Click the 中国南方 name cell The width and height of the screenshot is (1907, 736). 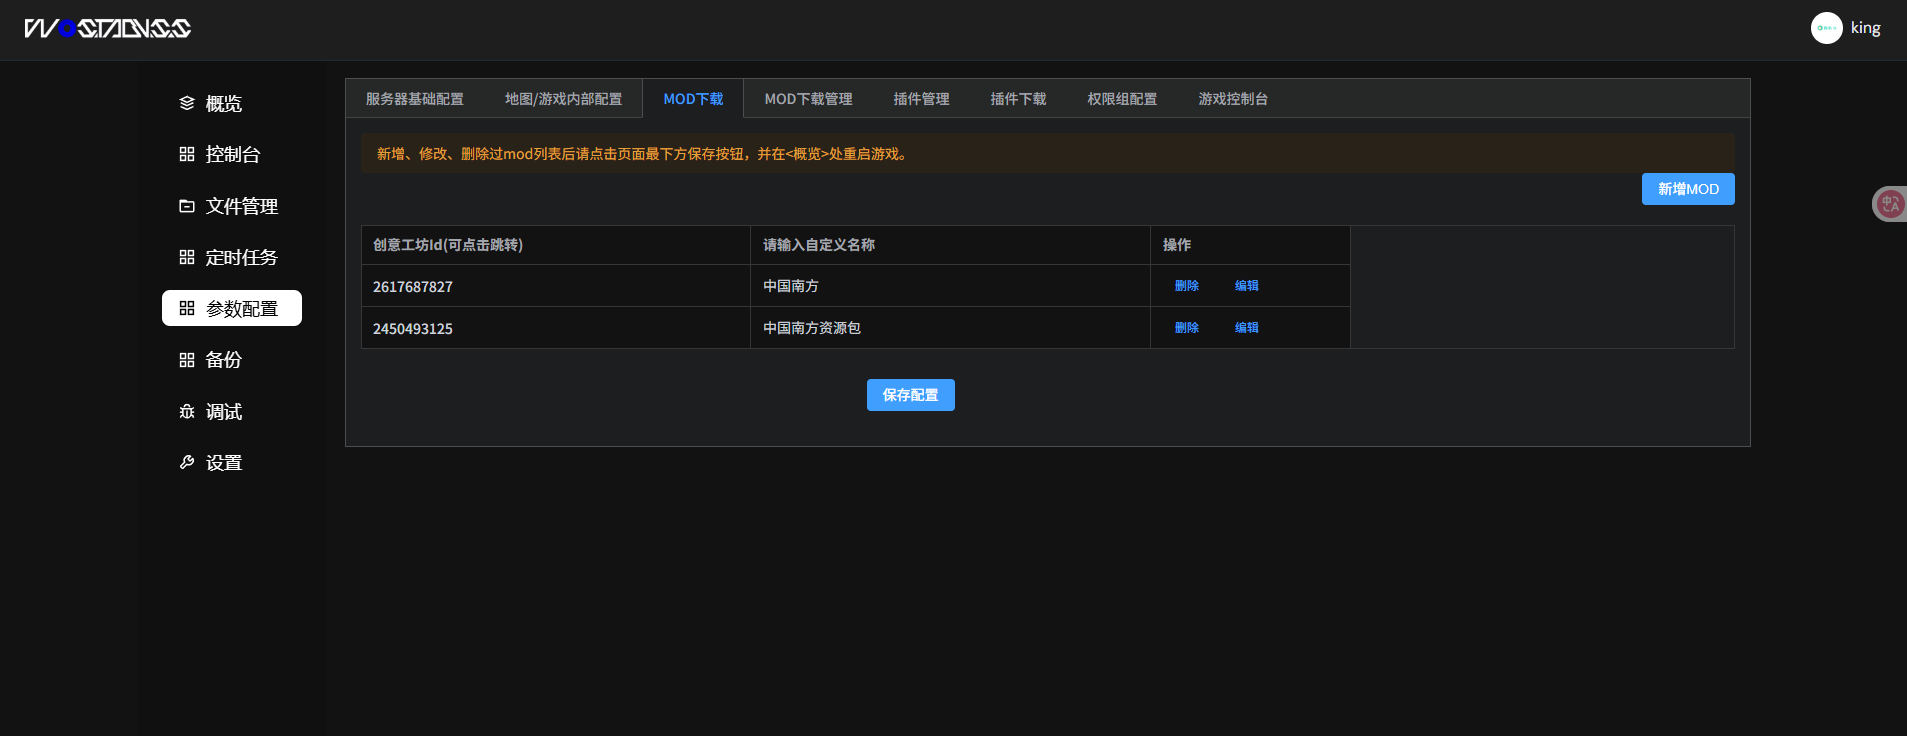[950, 286]
